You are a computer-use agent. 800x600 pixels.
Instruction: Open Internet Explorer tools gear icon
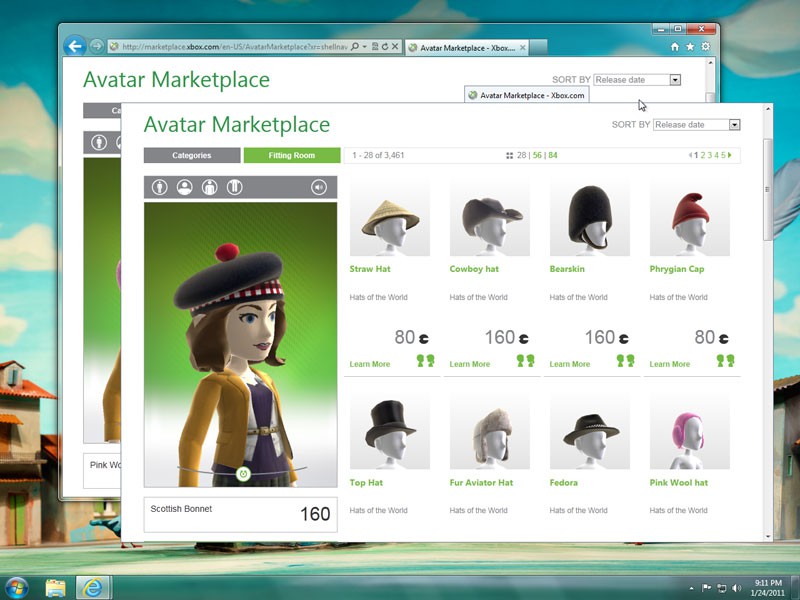(x=706, y=46)
